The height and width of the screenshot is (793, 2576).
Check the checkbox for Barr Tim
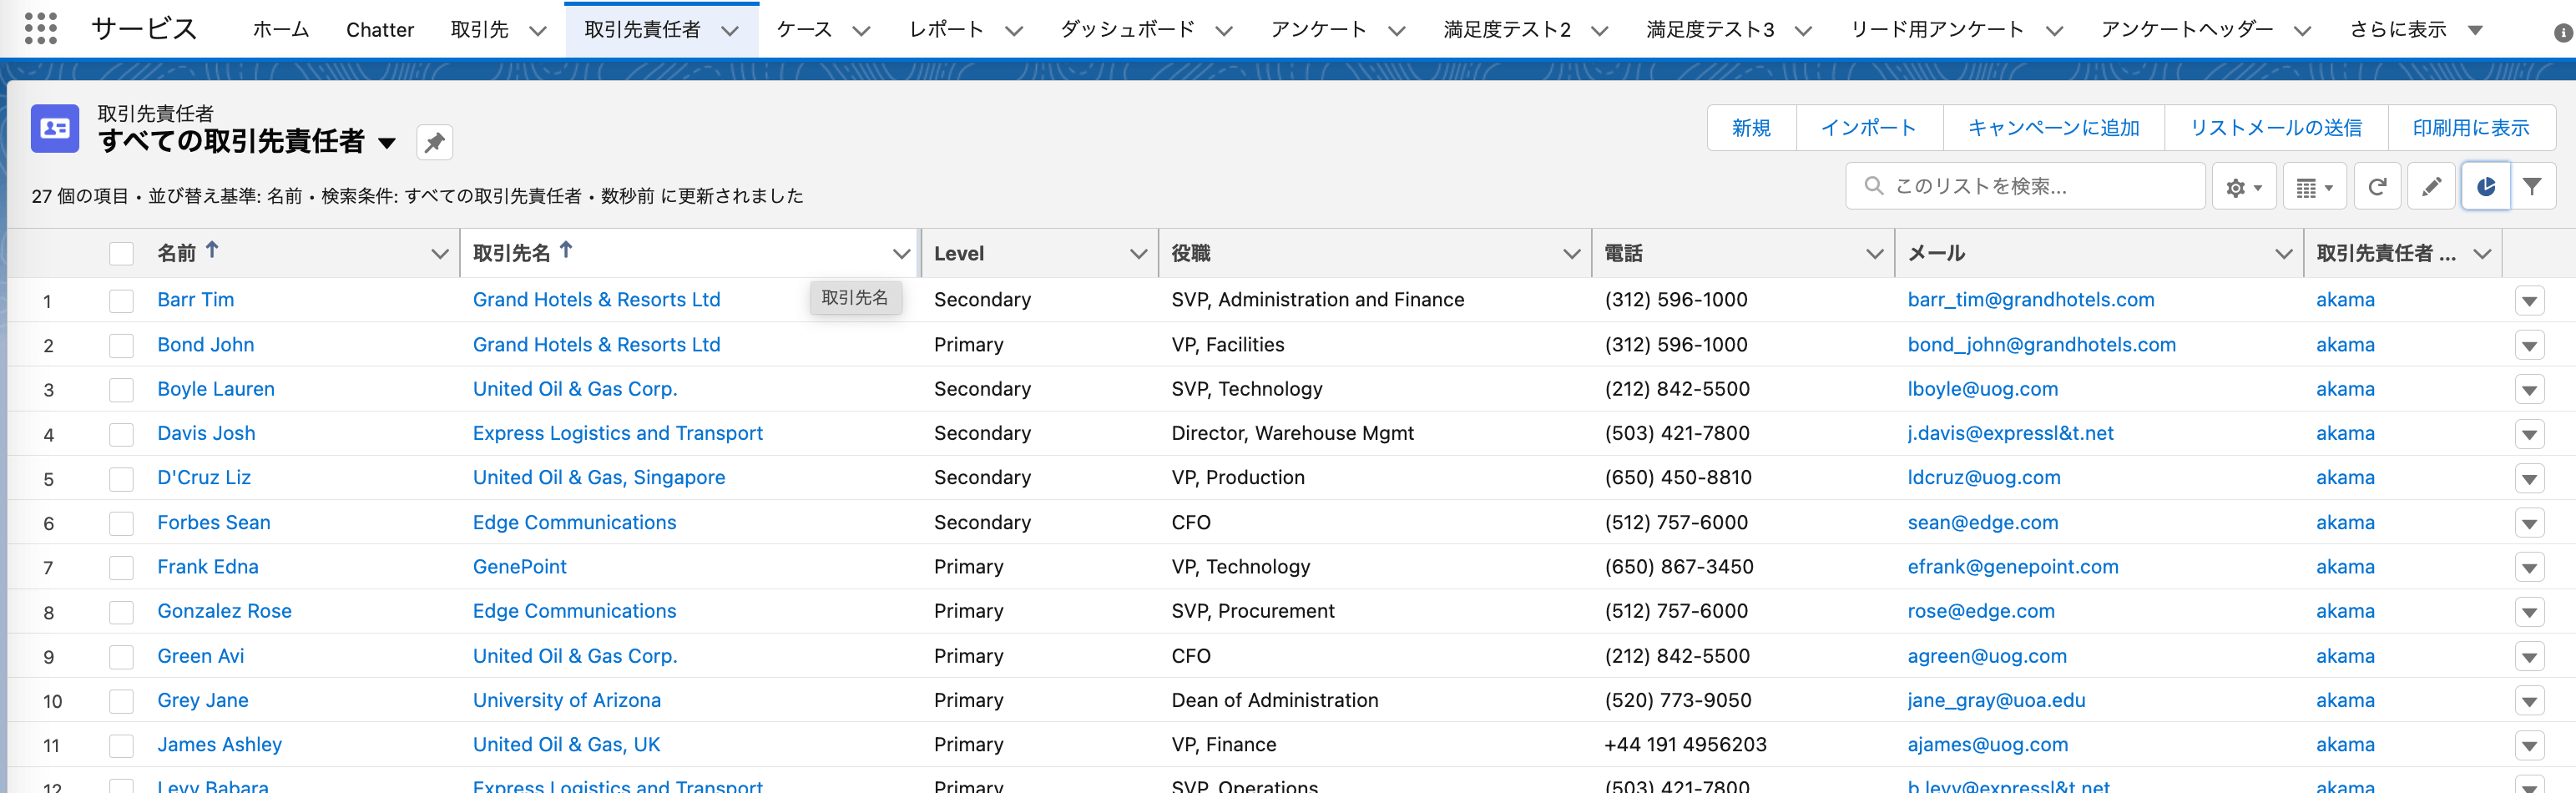coord(121,300)
